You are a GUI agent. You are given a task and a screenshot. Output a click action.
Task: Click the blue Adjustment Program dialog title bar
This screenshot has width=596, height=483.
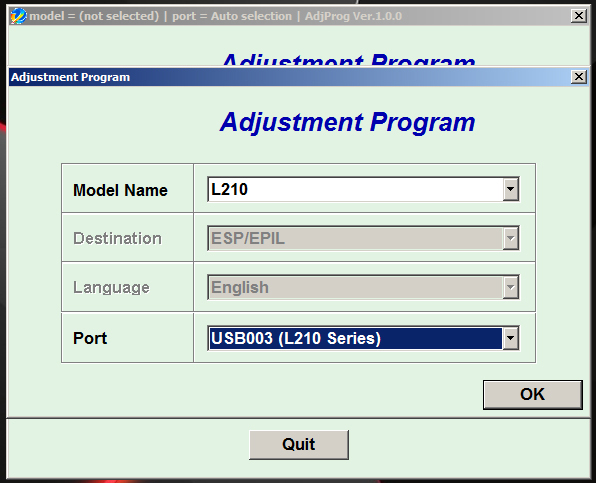[x=289, y=77]
